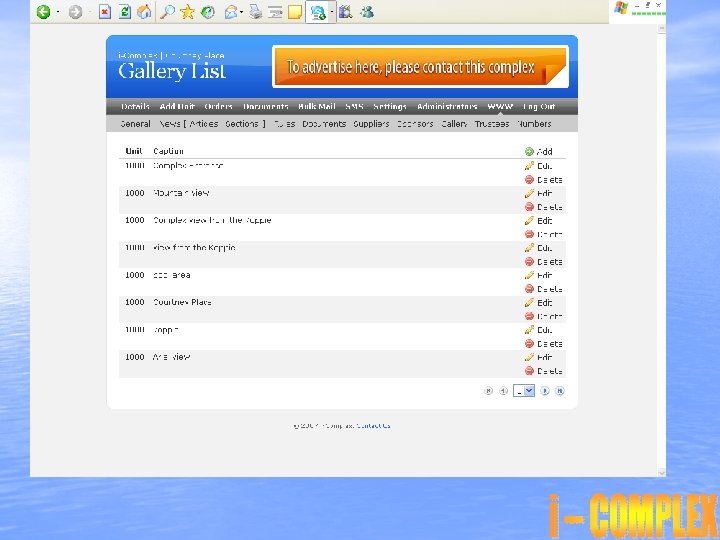Edit the Koppie gallery entry
The image size is (720, 540).
coord(539,330)
